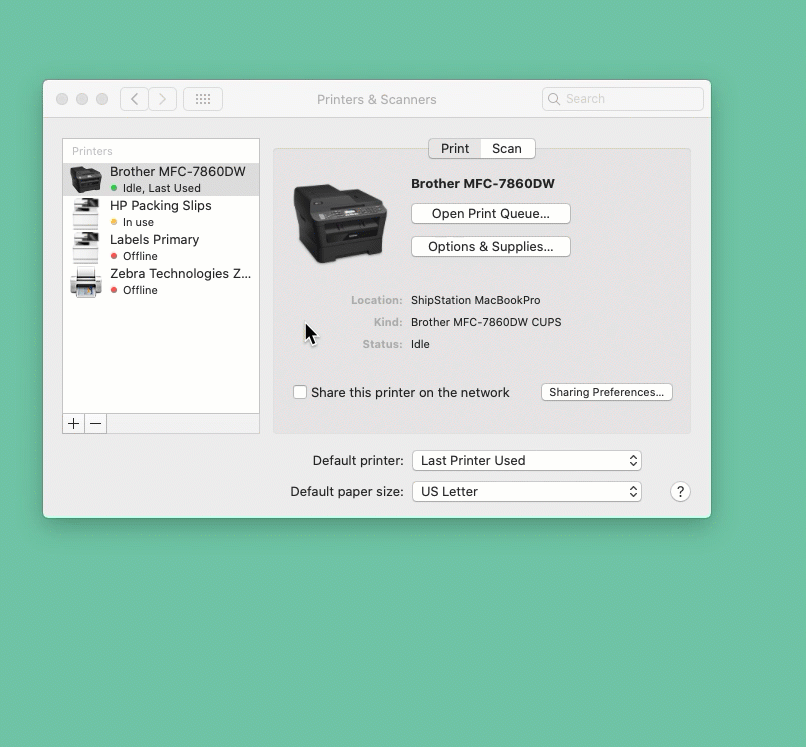
Task: Click the large Brother printer image
Action: click(340, 223)
